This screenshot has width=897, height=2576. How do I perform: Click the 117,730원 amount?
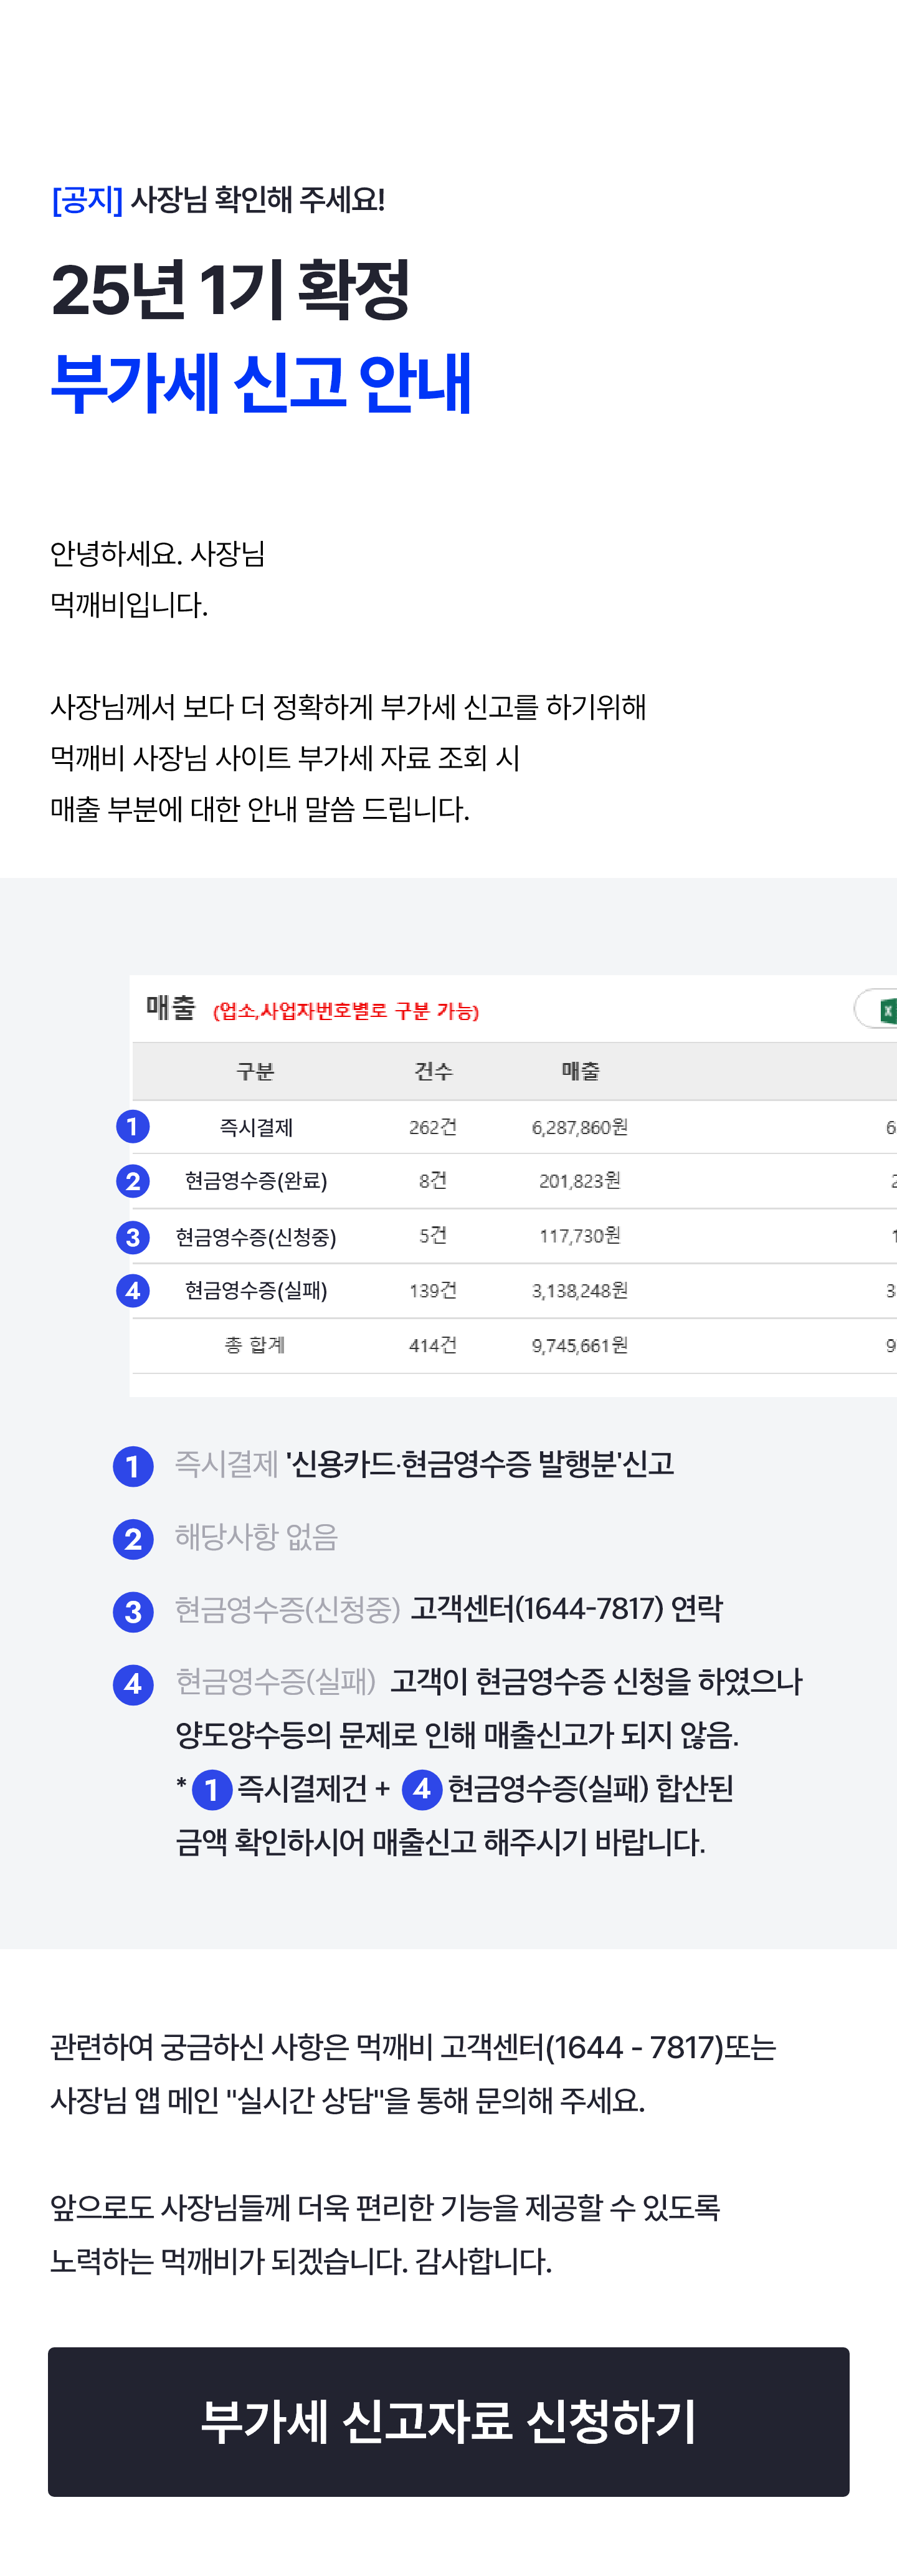click(x=580, y=1236)
